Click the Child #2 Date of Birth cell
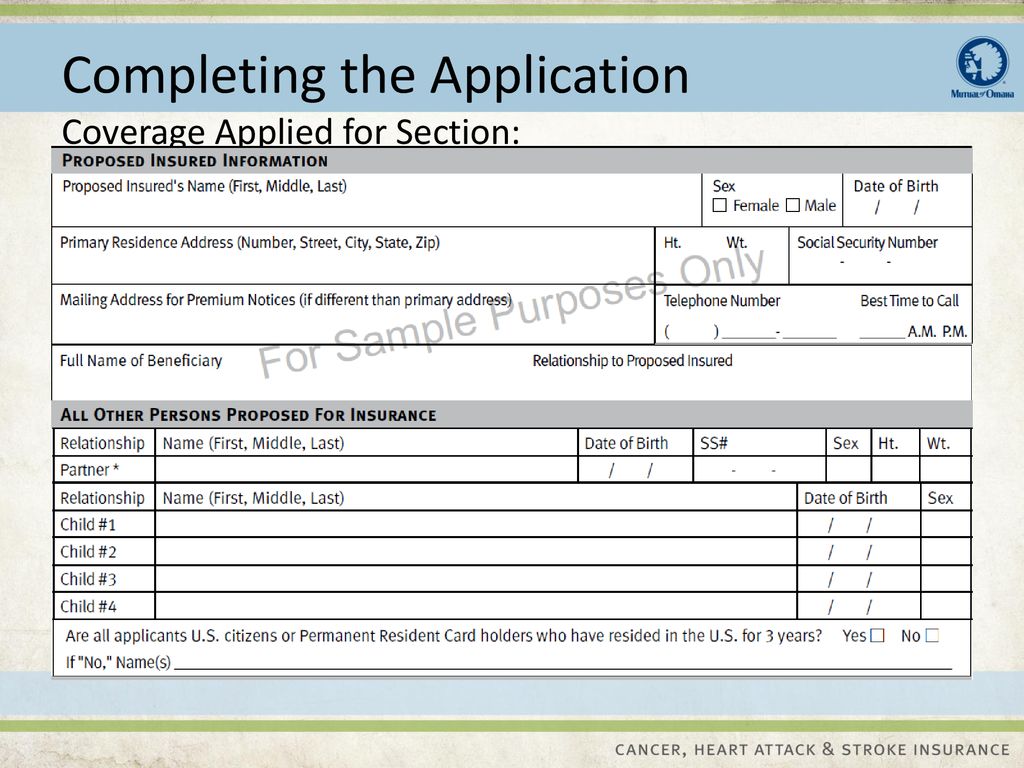The height and width of the screenshot is (768, 1024). [x=859, y=552]
